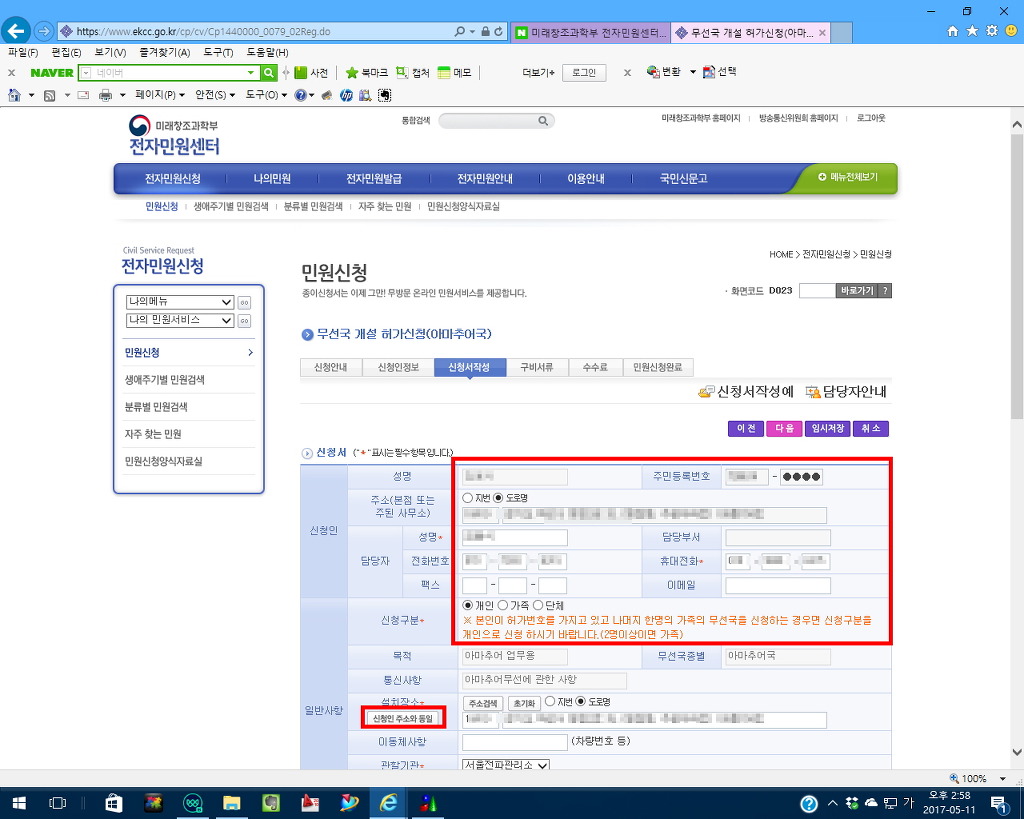Open the 즐겨찾기(A) menu
The image size is (1024, 819).
[165, 52]
